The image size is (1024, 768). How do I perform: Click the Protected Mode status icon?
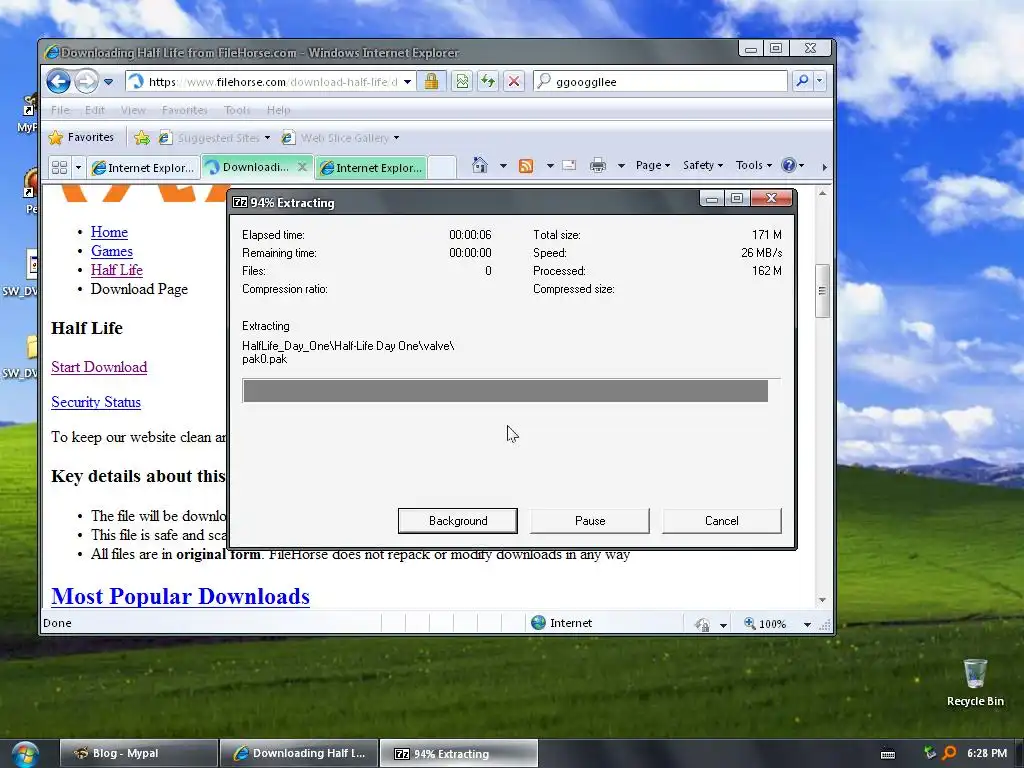coord(703,624)
